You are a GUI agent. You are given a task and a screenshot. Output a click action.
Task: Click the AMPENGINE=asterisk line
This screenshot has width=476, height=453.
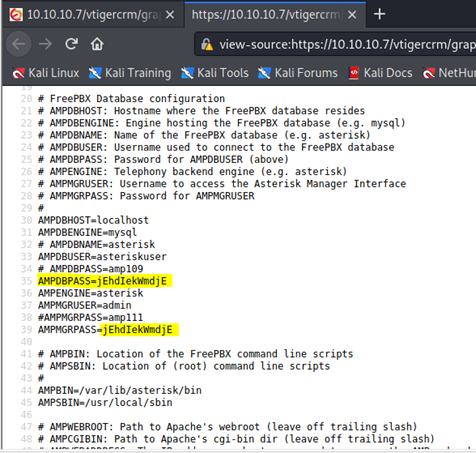pyautogui.click(x=90, y=293)
